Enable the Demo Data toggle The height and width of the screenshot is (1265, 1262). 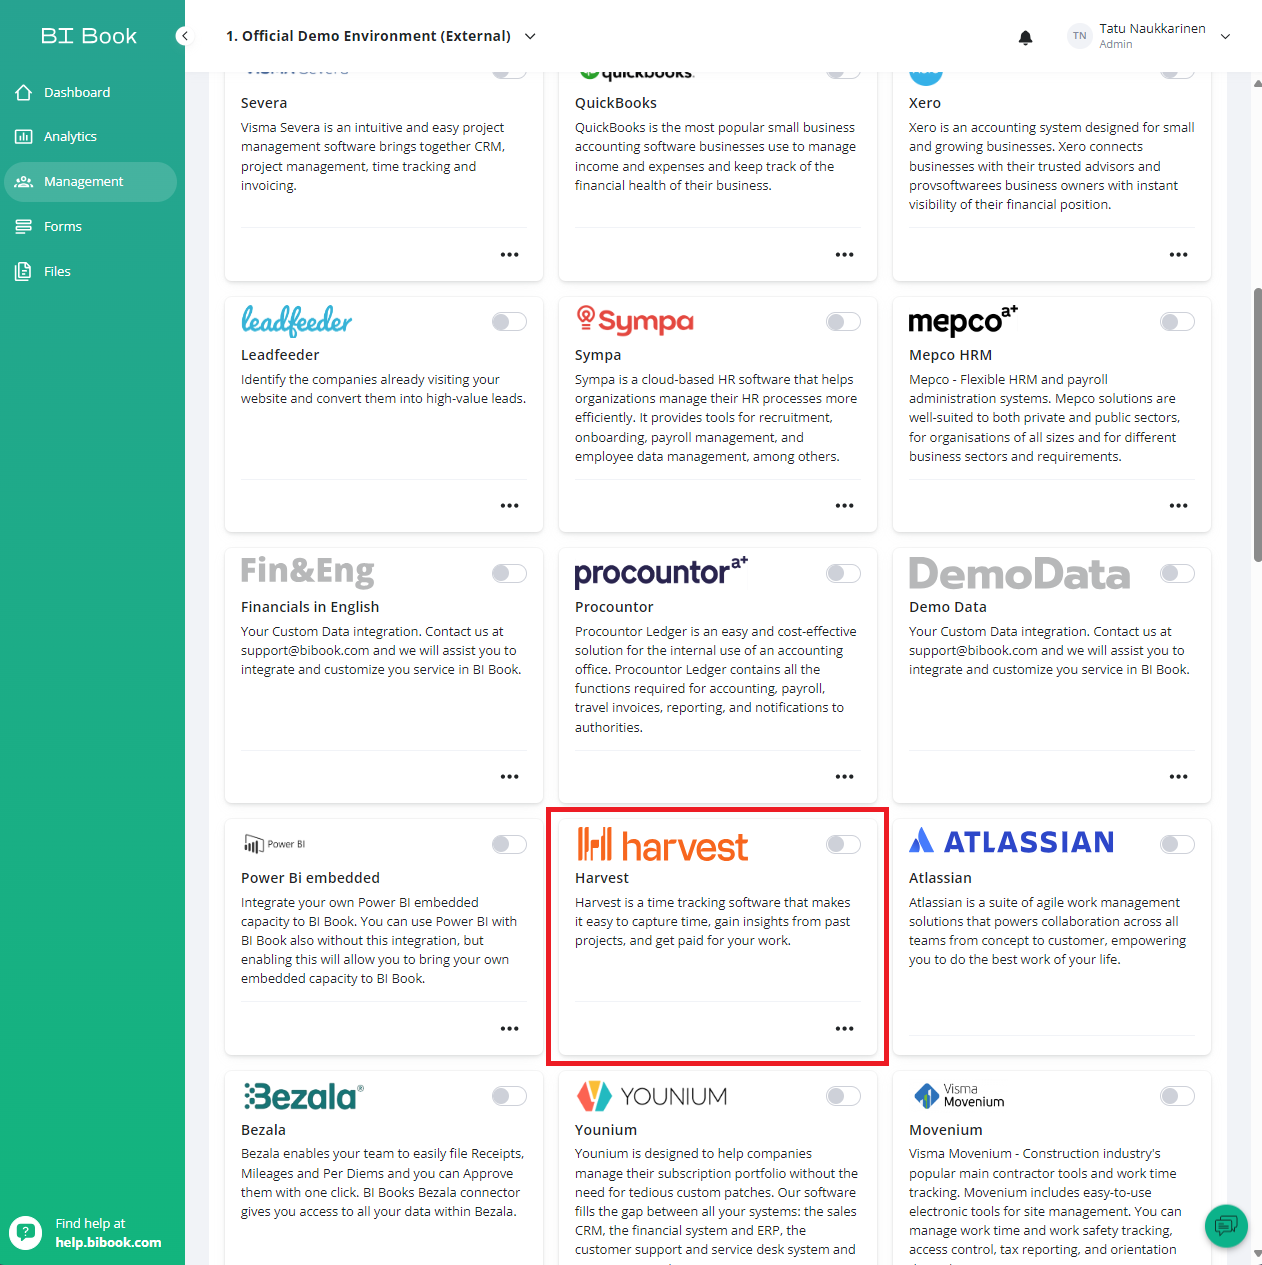pos(1177,573)
